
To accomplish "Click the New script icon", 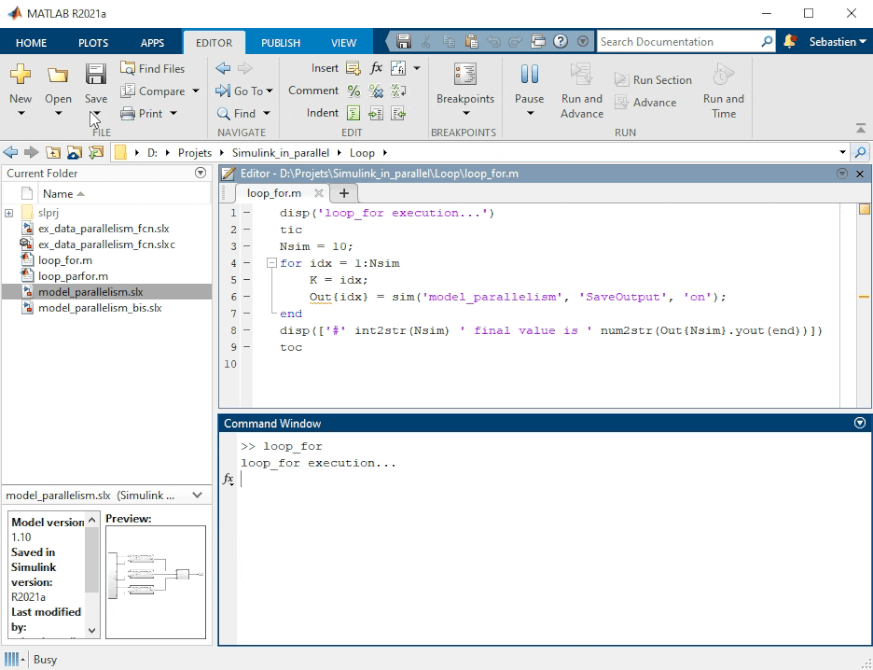I will click(x=20, y=75).
